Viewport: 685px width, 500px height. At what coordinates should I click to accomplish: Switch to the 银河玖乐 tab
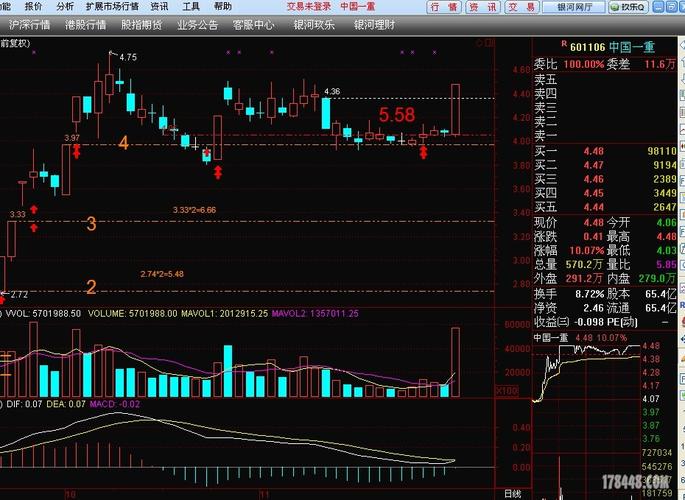(x=314, y=25)
